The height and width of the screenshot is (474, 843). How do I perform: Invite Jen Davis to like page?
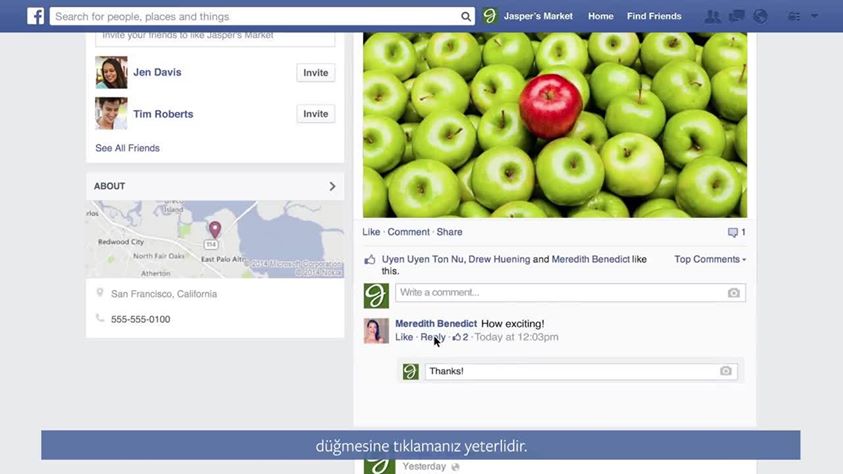[316, 73]
